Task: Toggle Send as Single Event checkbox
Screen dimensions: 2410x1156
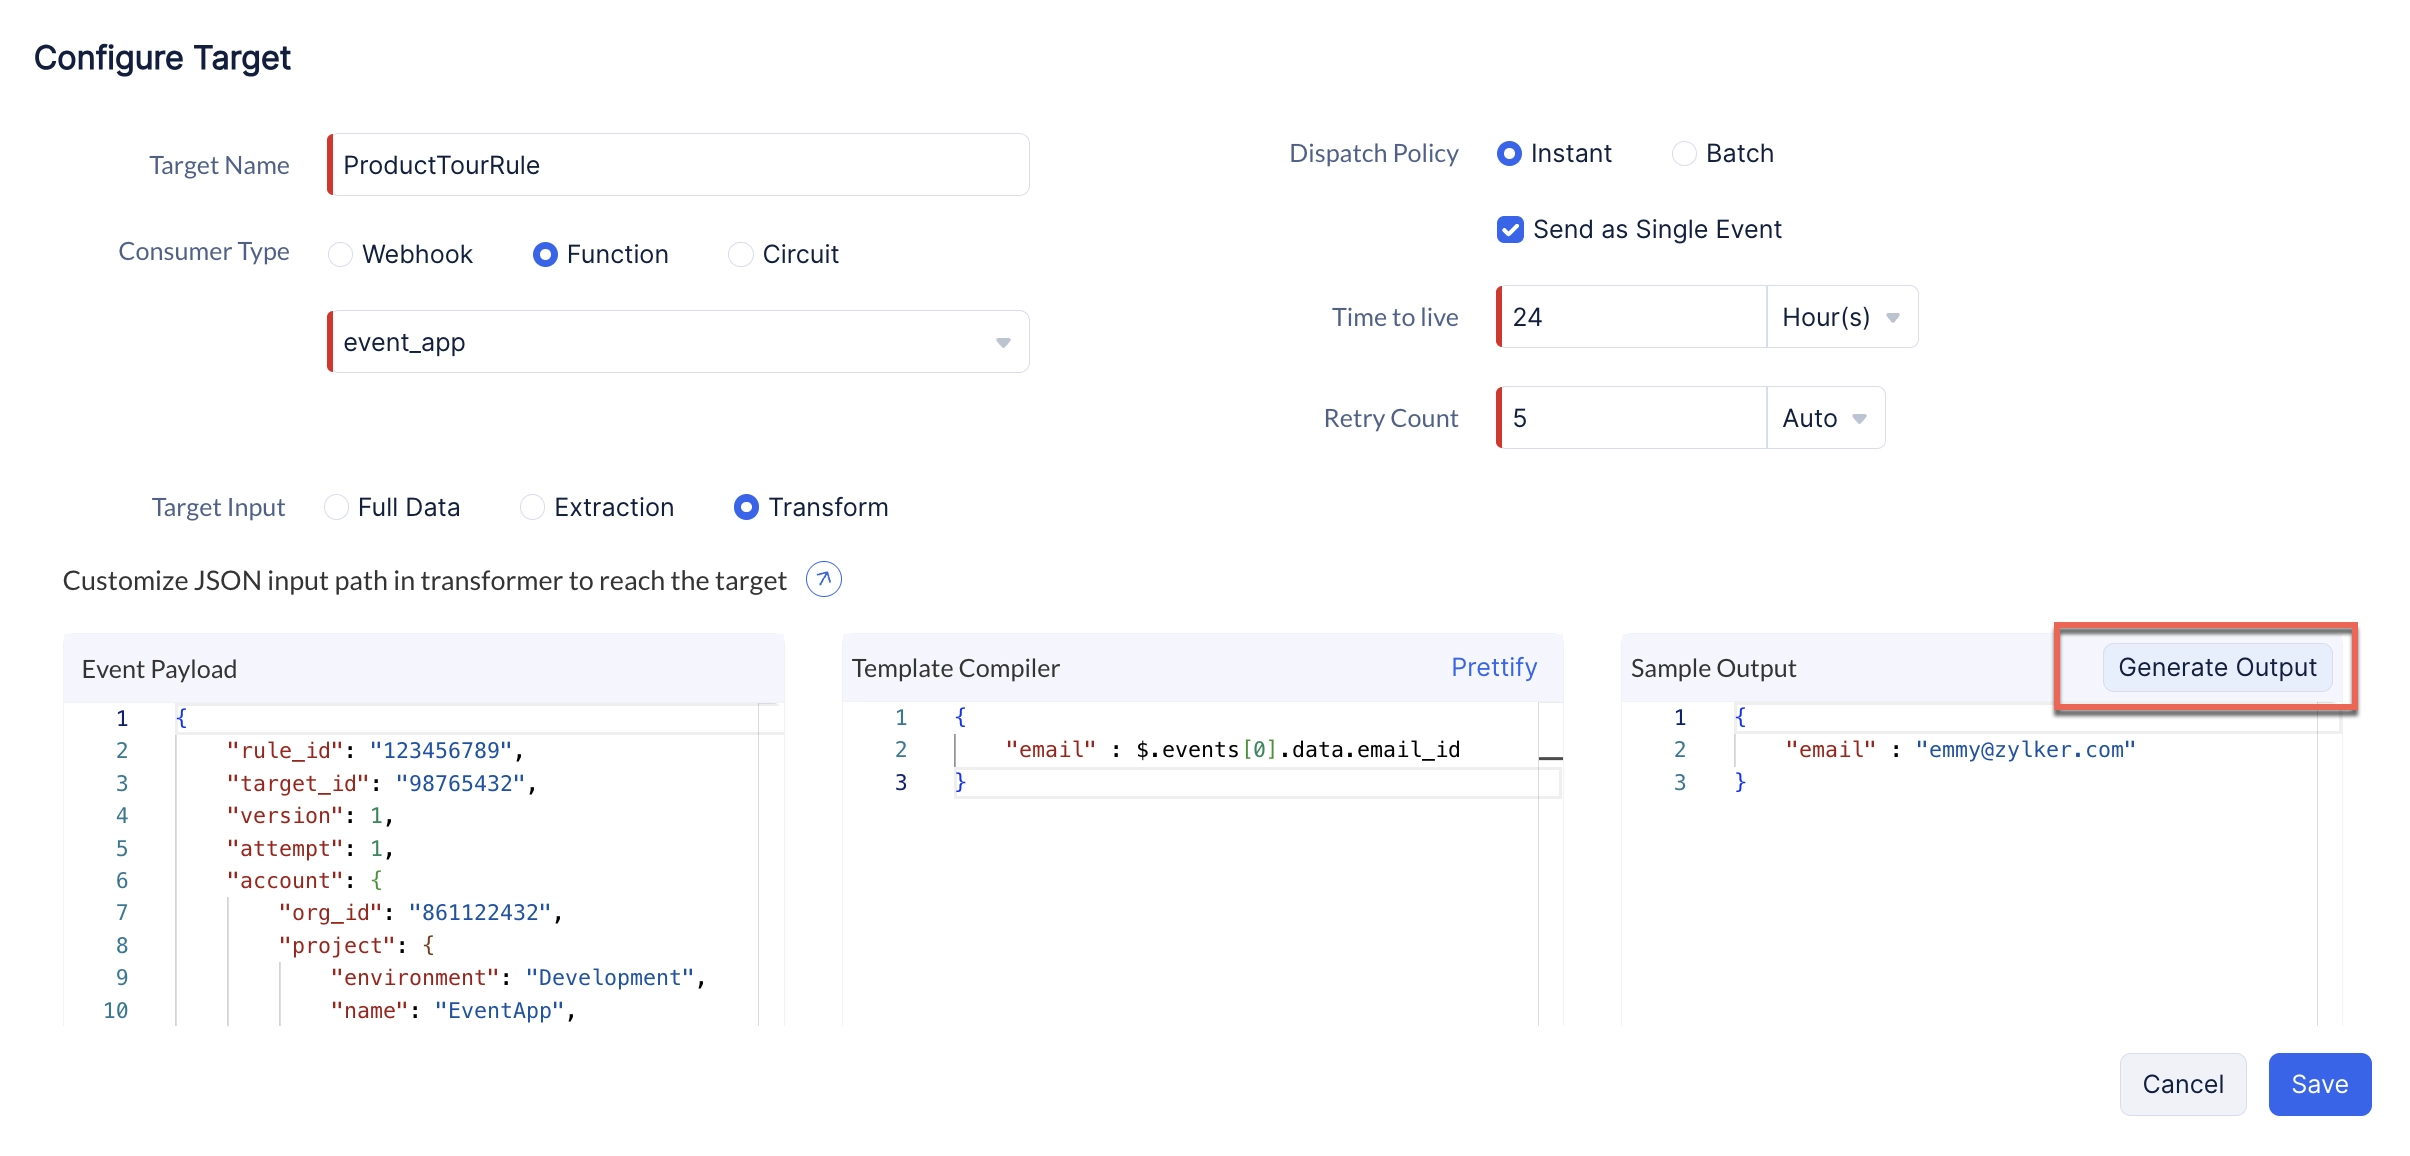Action: click(x=1510, y=229)
